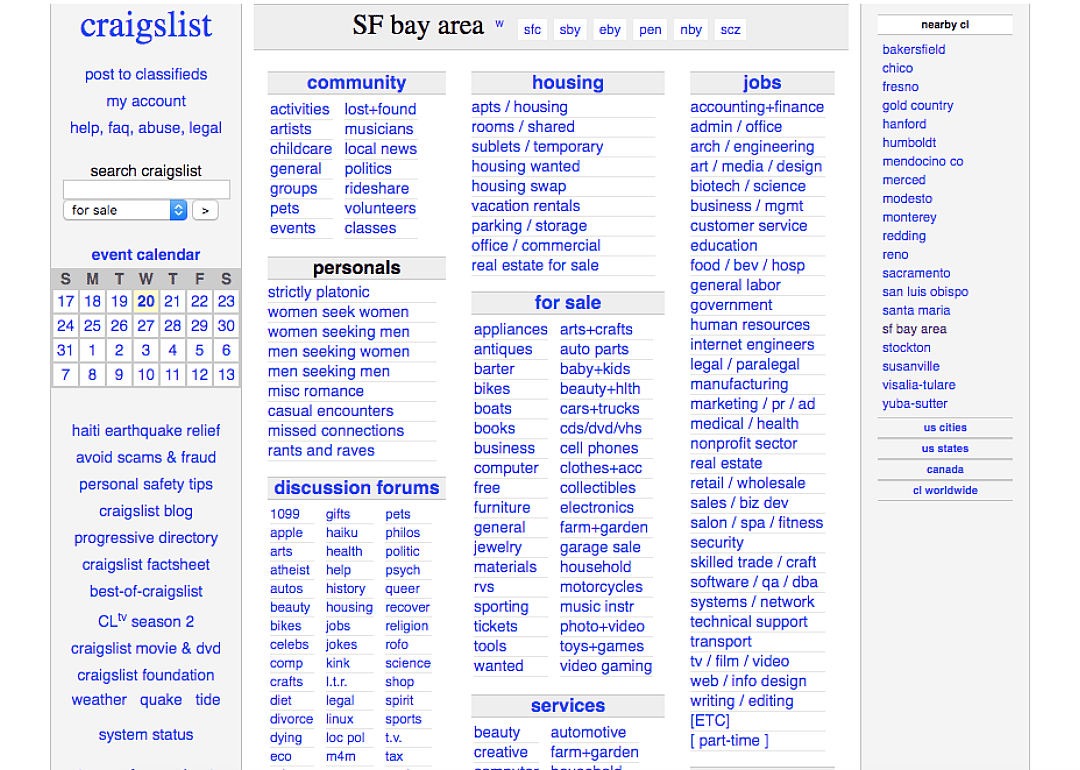Open the 'housing' section header
Screen dimensions: 1080x770
(568, 83)
